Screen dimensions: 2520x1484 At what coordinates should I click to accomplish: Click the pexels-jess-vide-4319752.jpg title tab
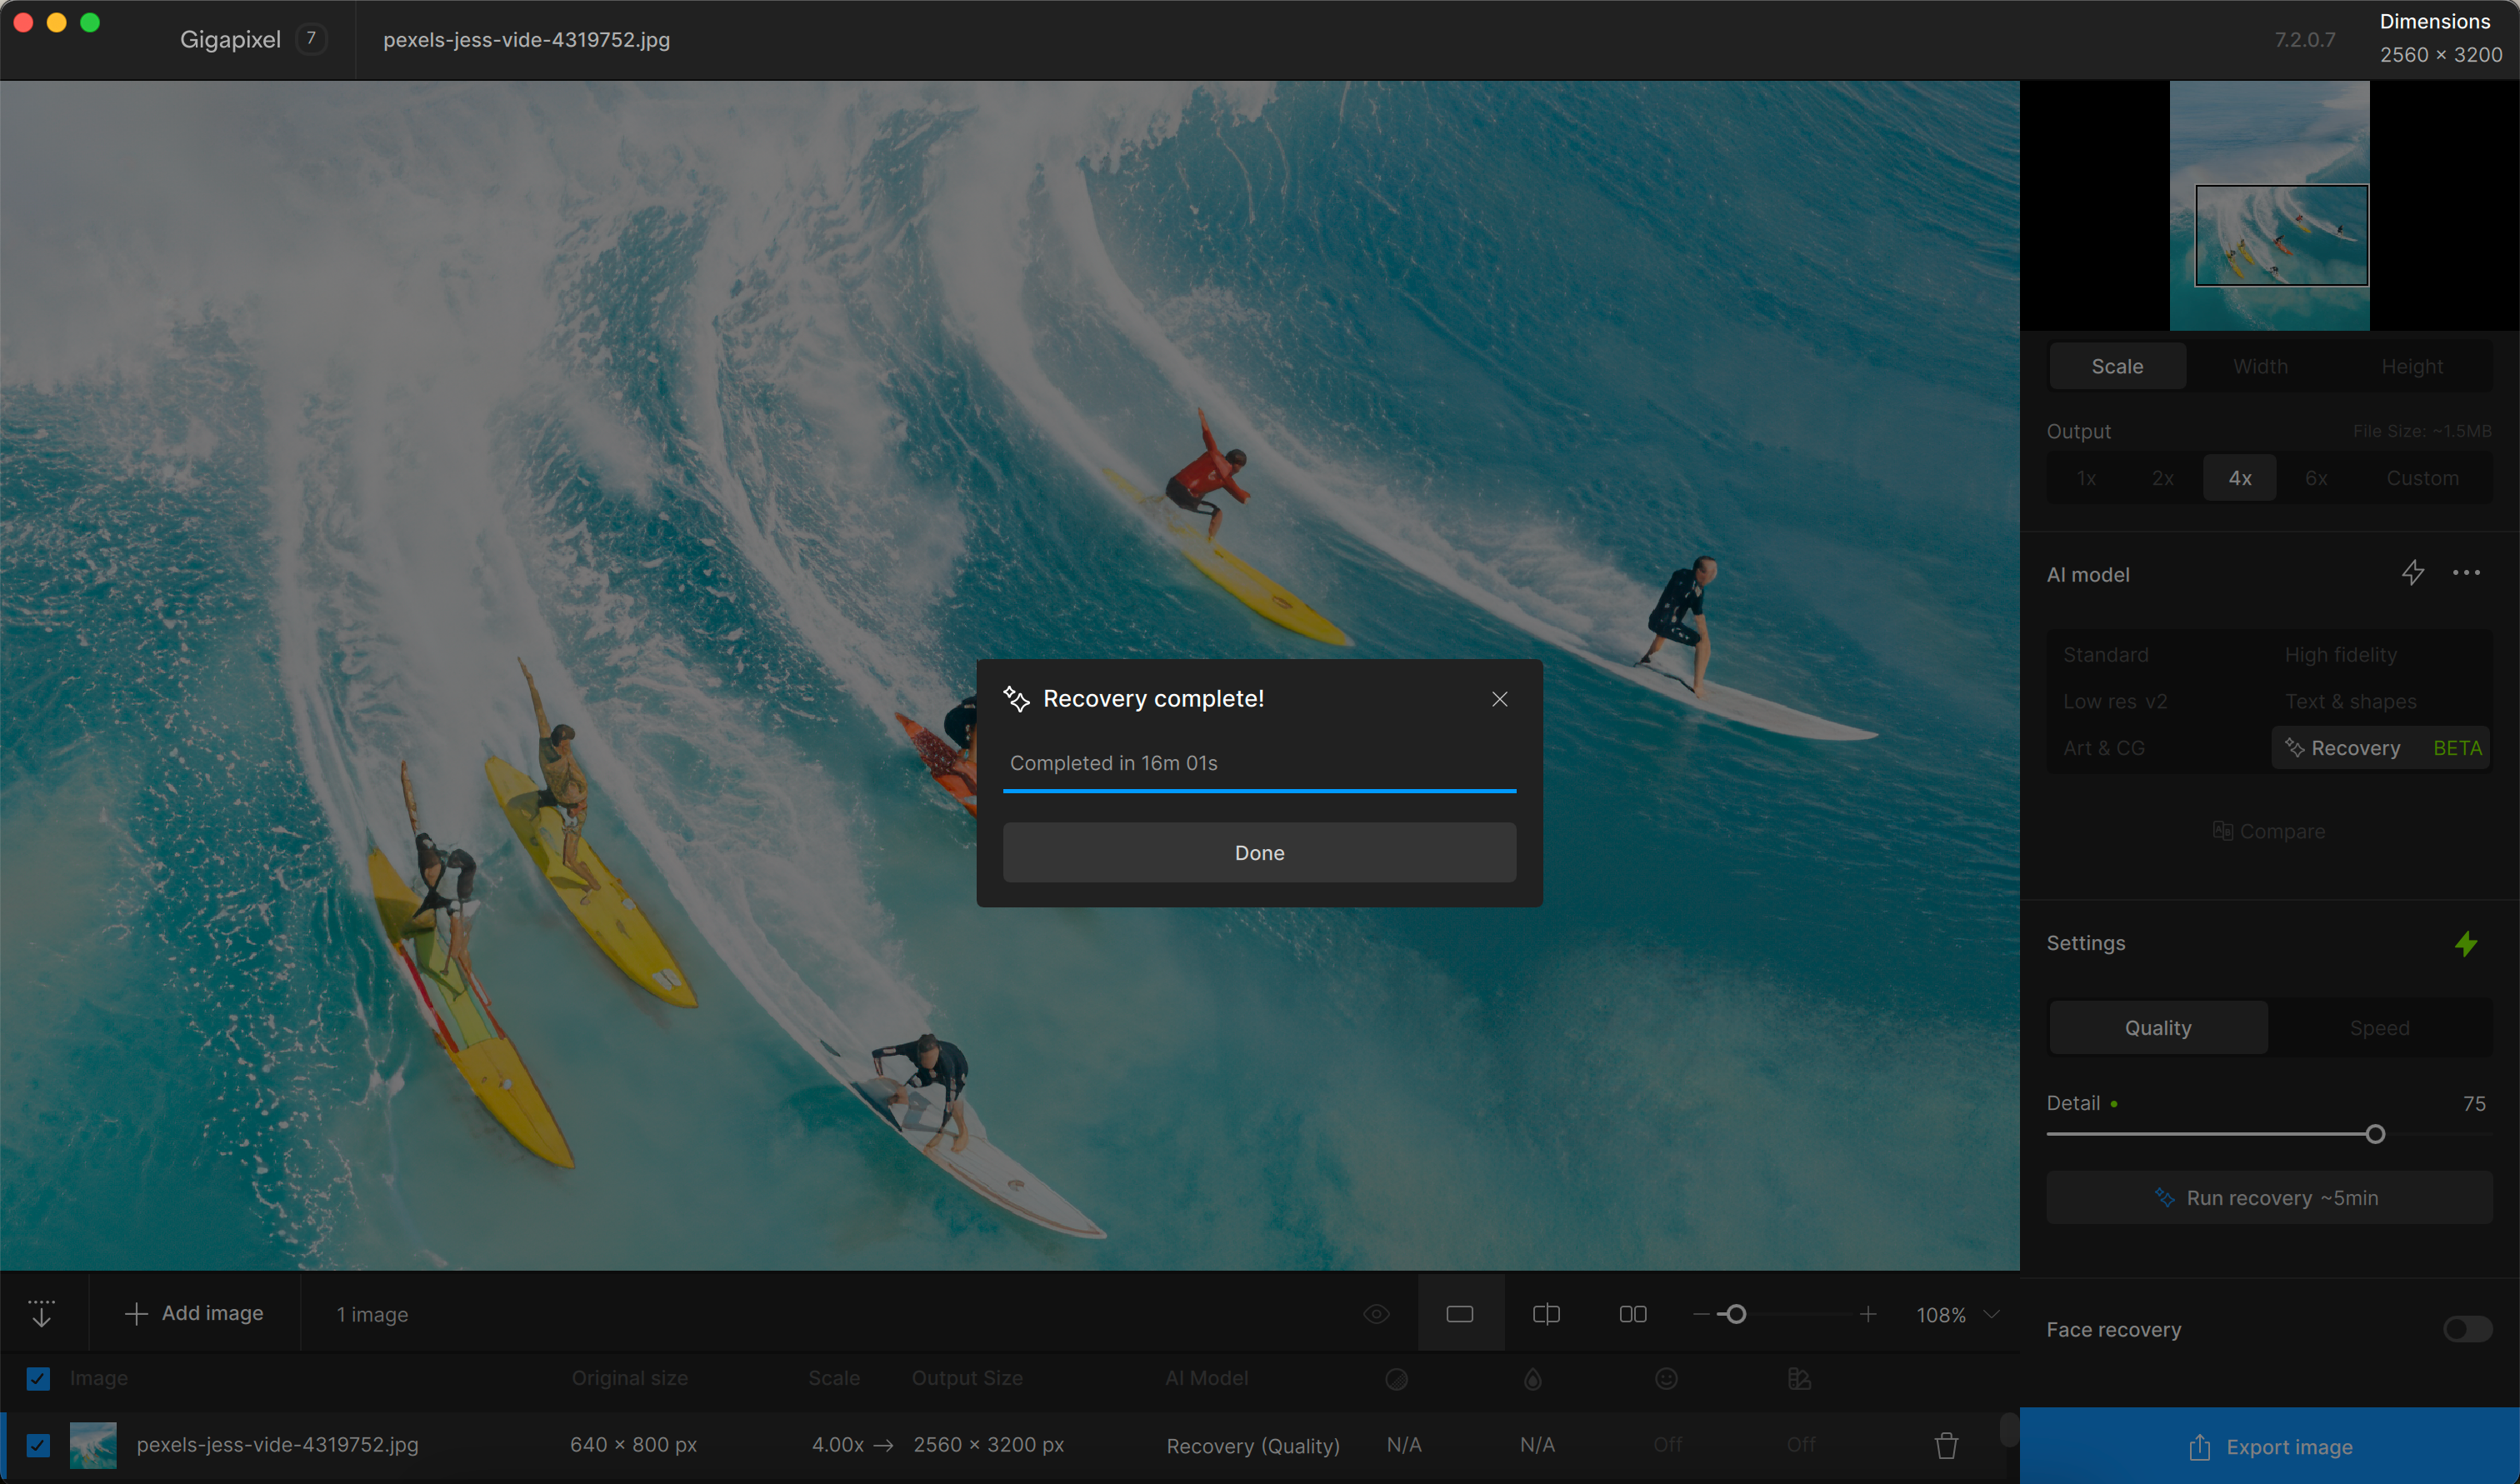(x=526, y=40)
